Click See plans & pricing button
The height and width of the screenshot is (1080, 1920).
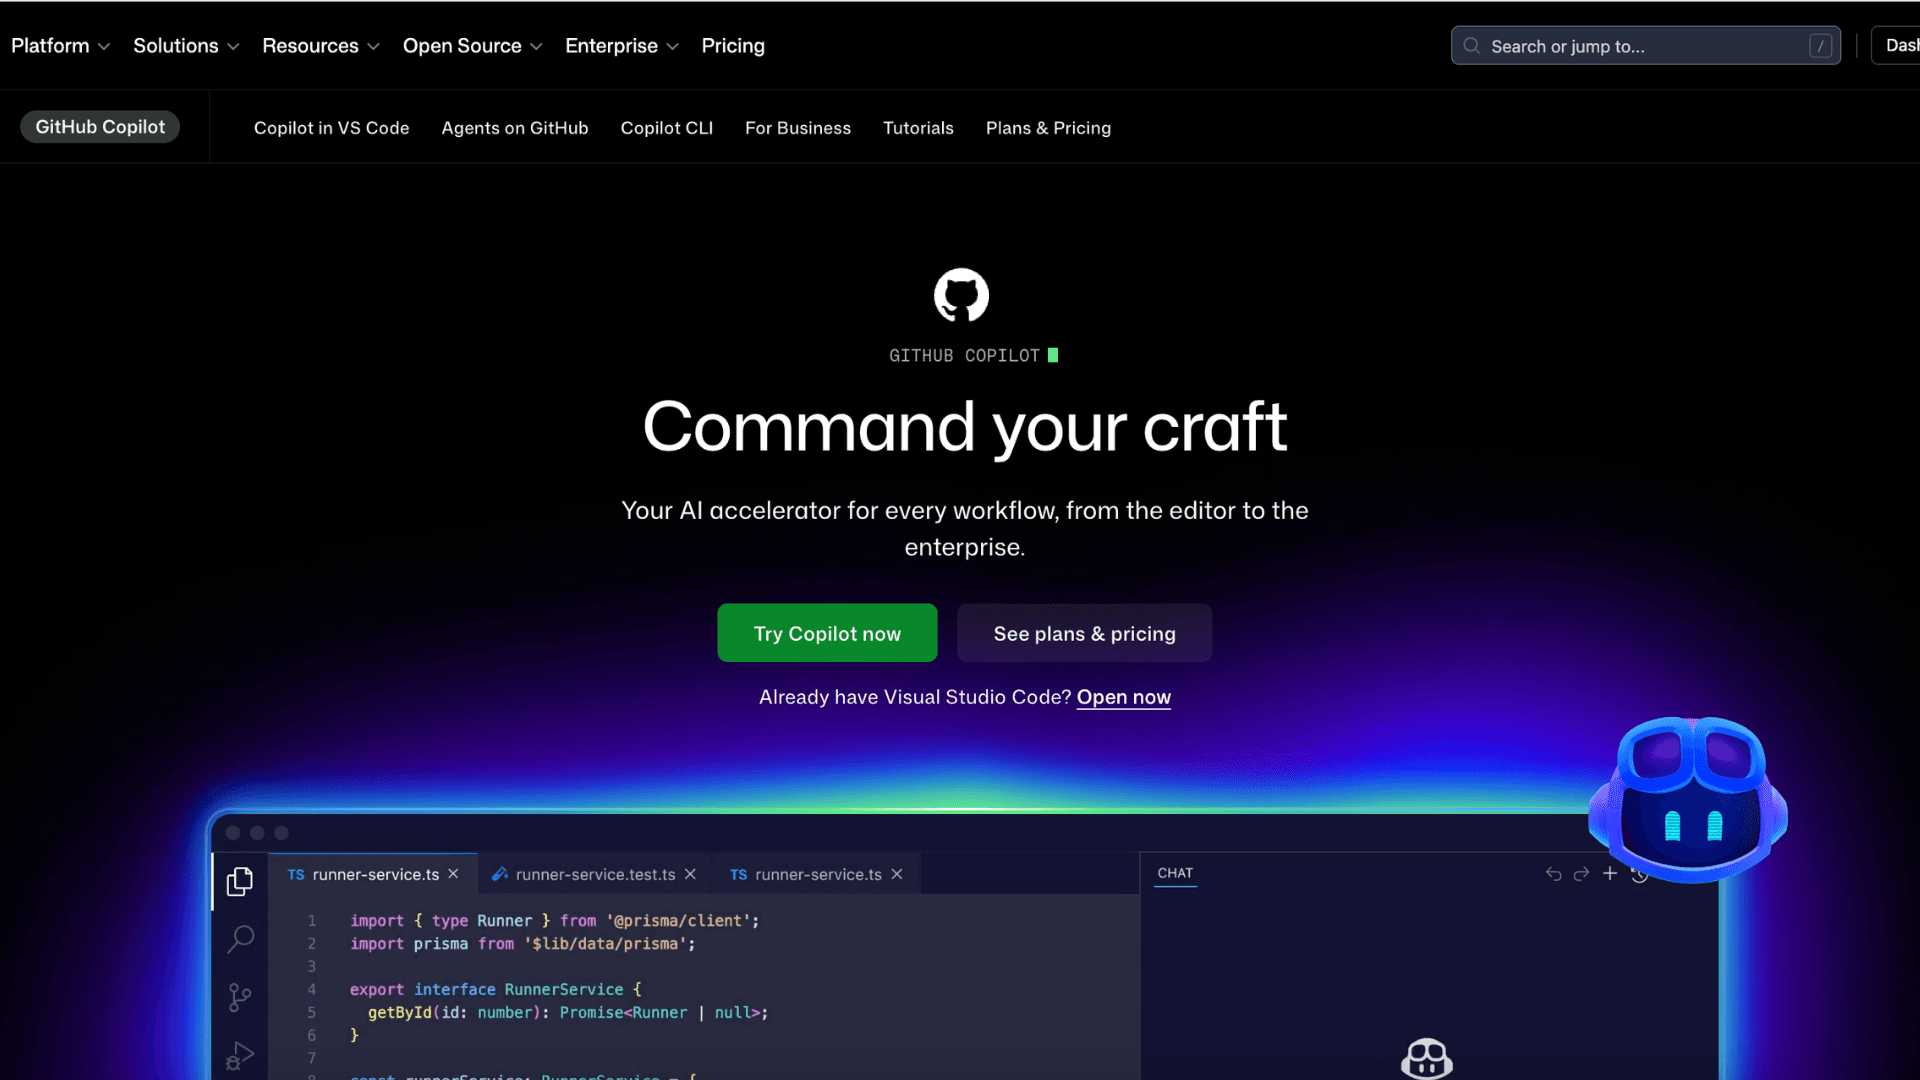point(1084,633)
